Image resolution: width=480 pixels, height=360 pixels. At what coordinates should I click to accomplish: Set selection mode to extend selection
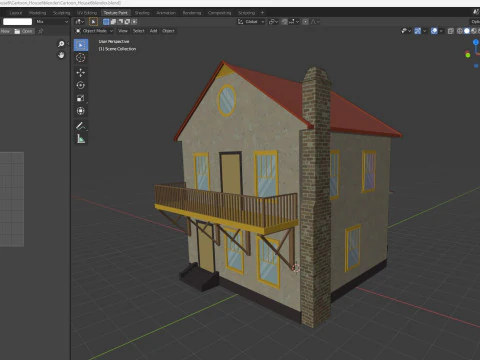coord(113,22)
